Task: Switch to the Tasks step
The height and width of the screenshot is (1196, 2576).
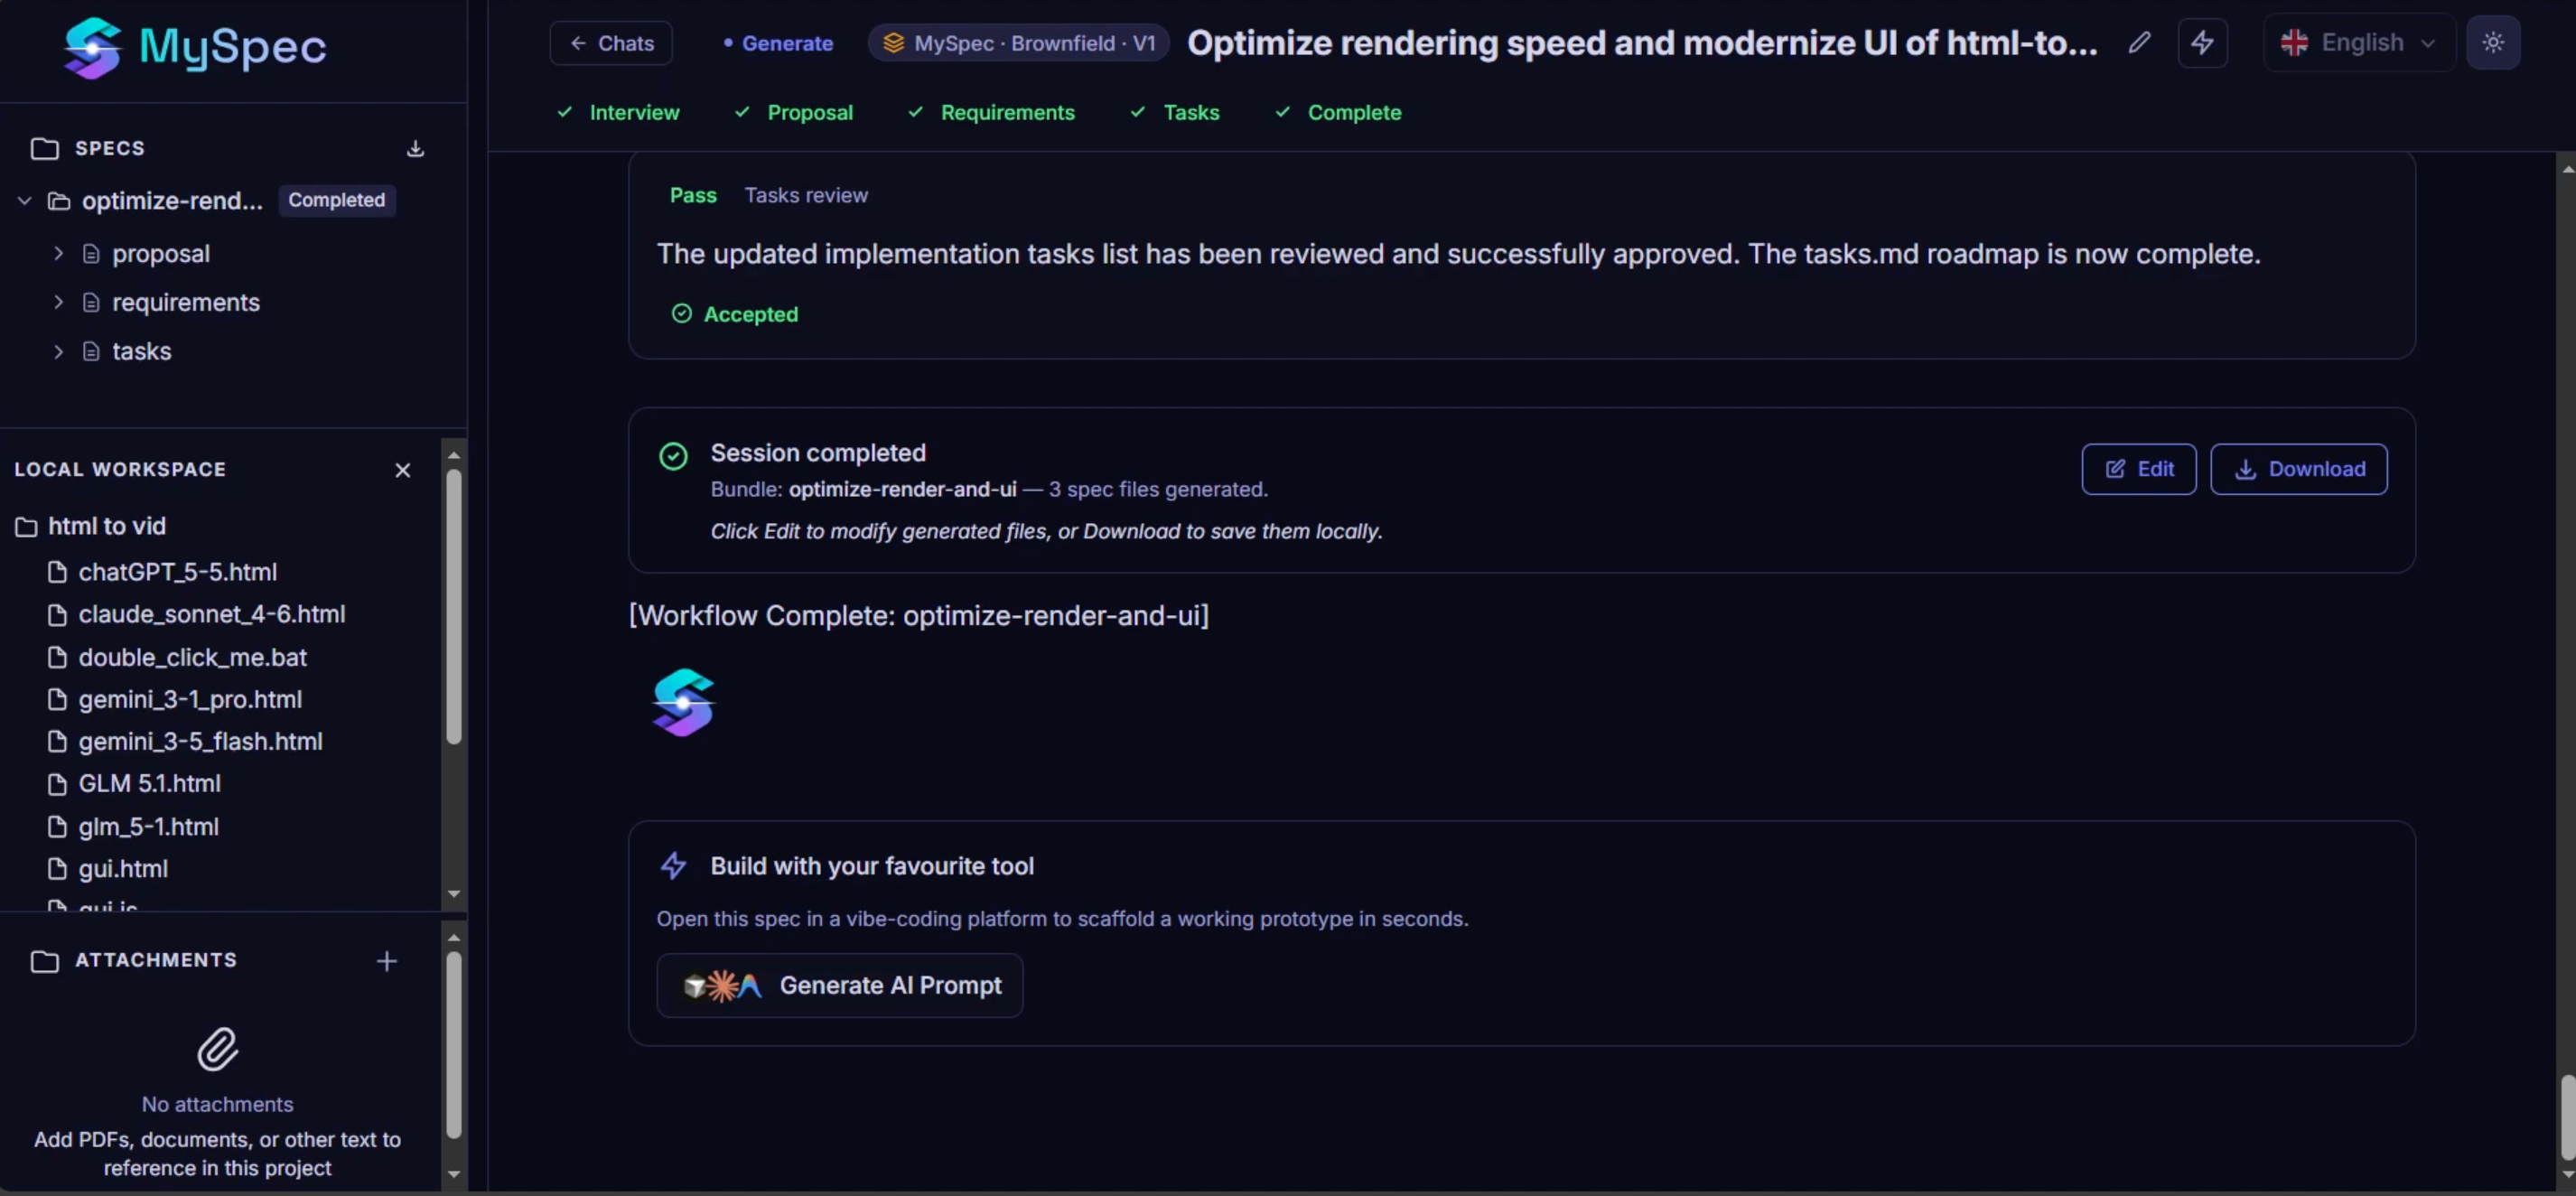Action: coord(1174,112)
